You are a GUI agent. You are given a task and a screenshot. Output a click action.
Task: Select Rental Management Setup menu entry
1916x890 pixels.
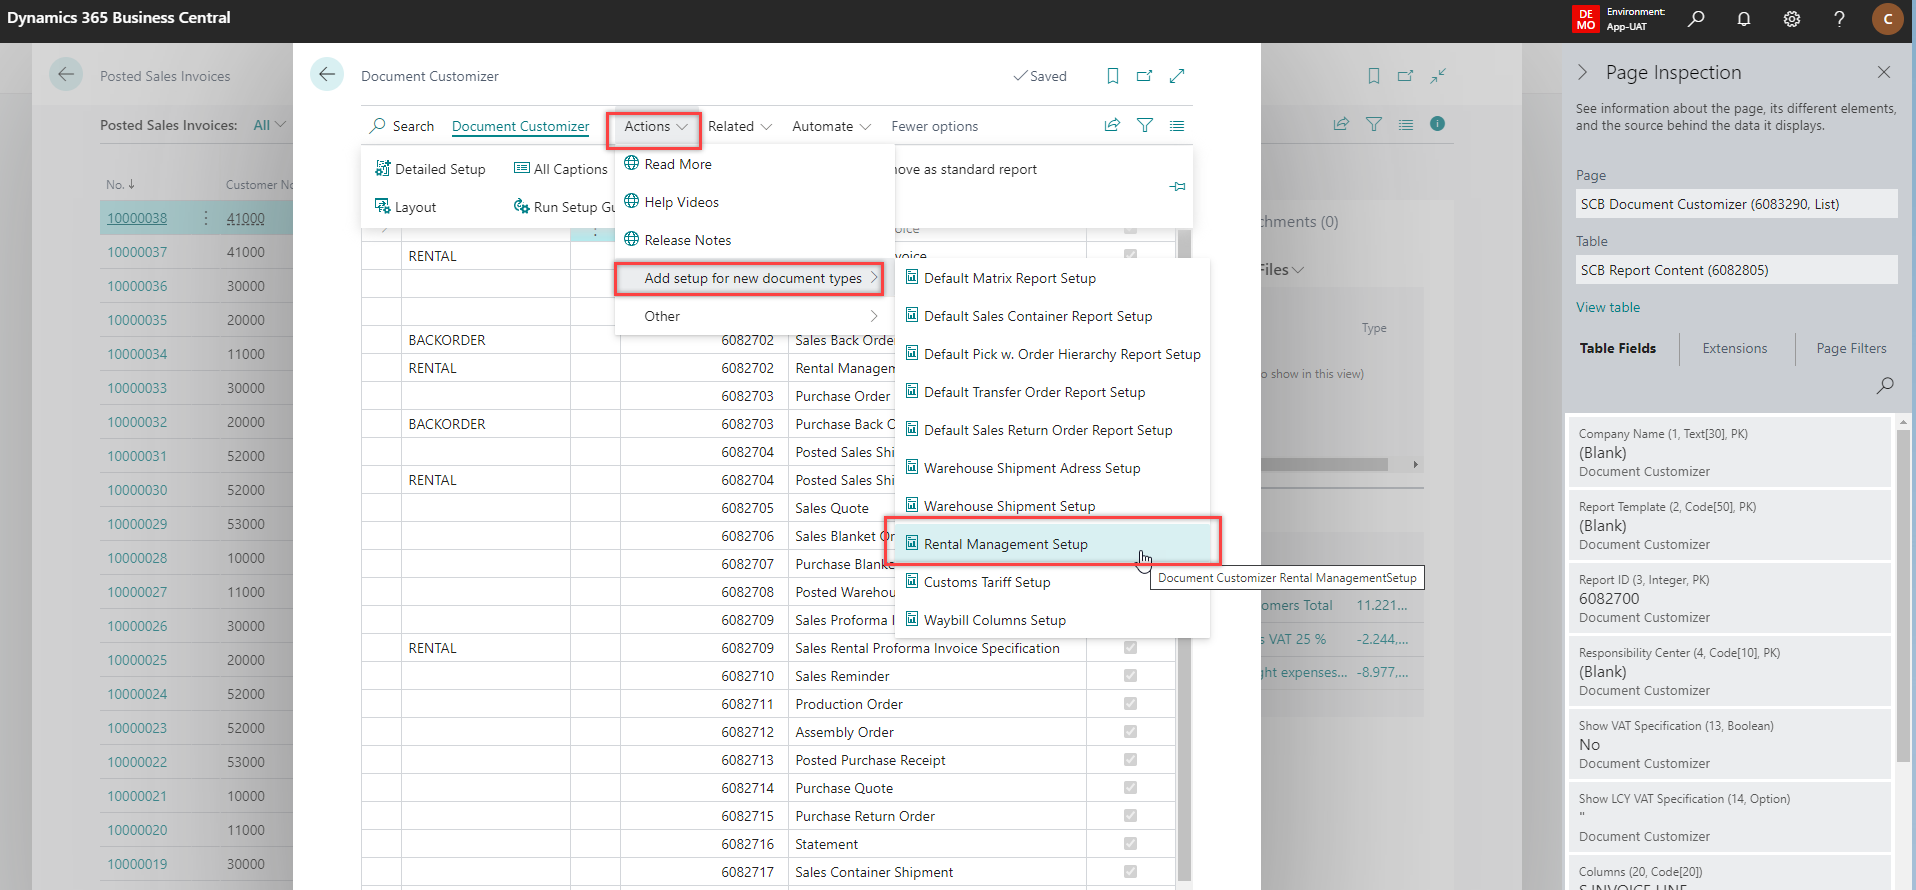point(1006,544)
